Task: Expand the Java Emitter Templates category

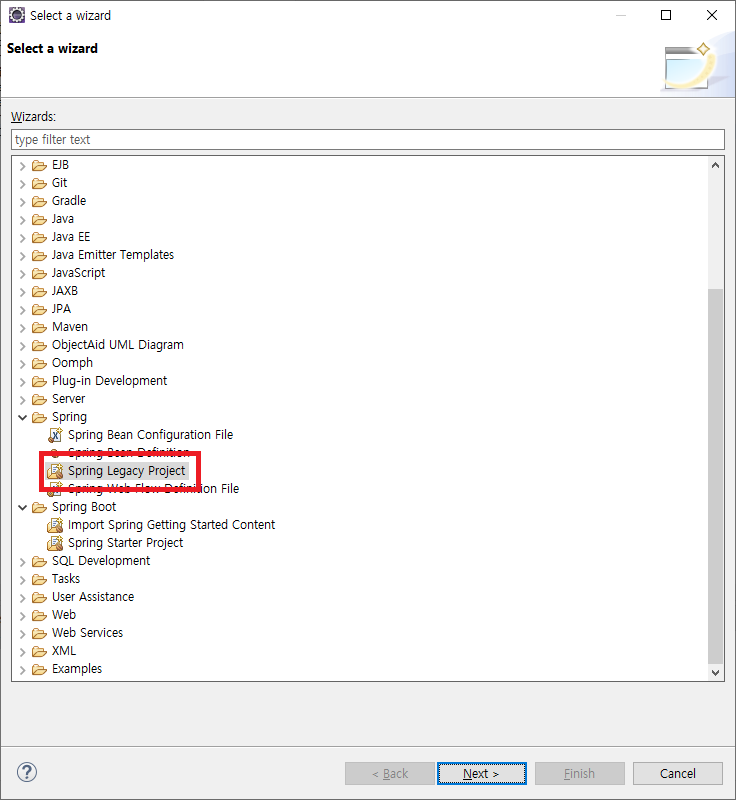Action: 22,256
